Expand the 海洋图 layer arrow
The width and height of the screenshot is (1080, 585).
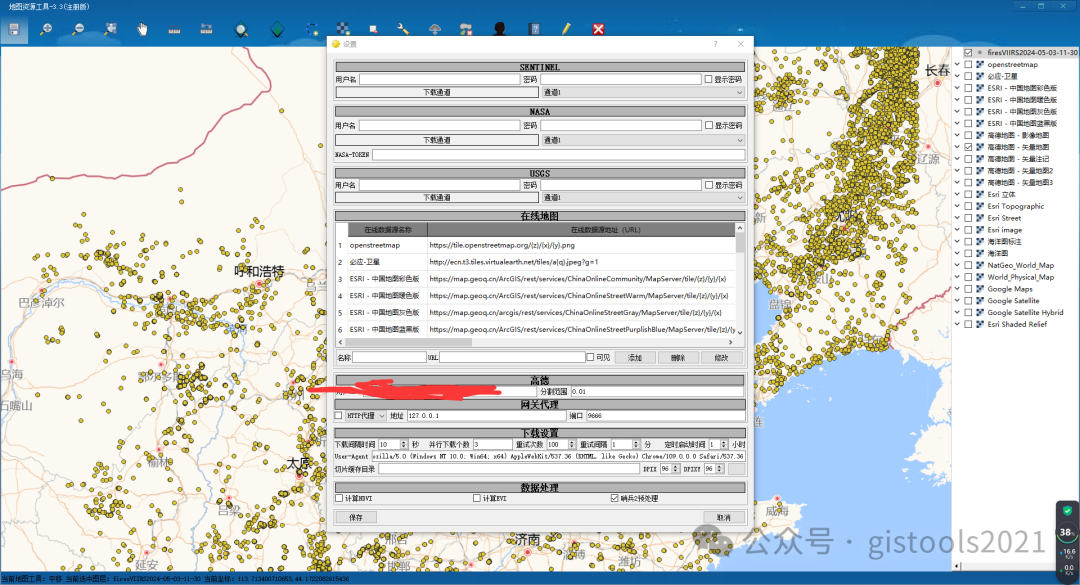(957, 254)
